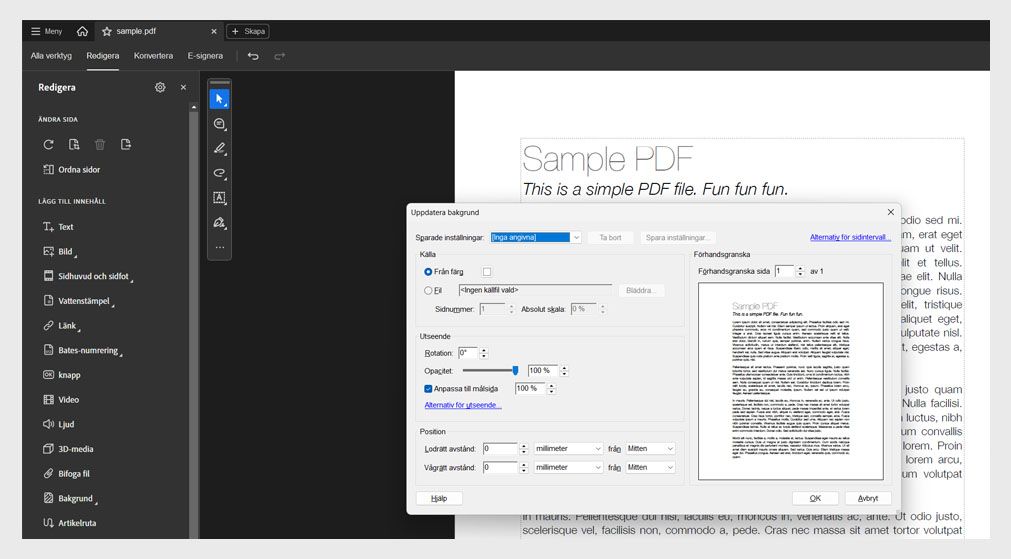The width and height of the screenshot is (1011, 559).
Task: Add Text content tool
Action: [58, 227]
